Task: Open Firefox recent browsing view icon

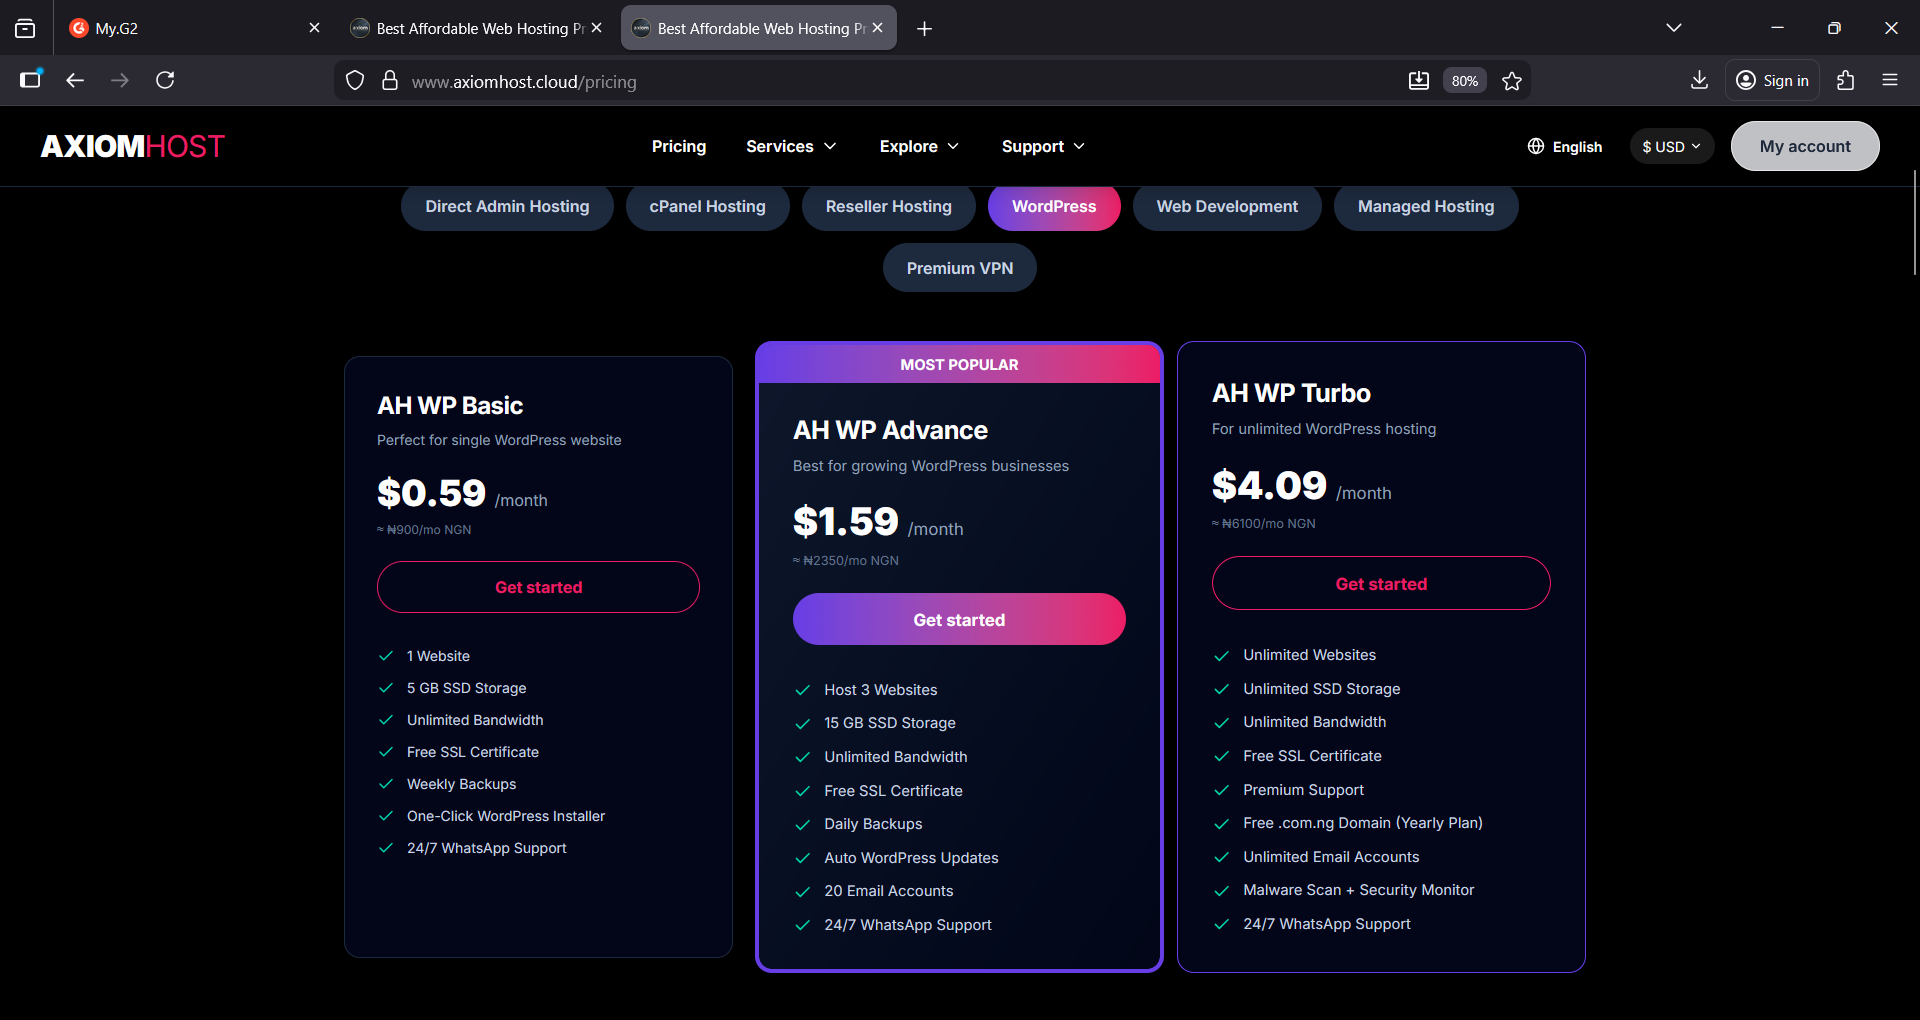Action: pyautogui.click(x=25, y=29)
